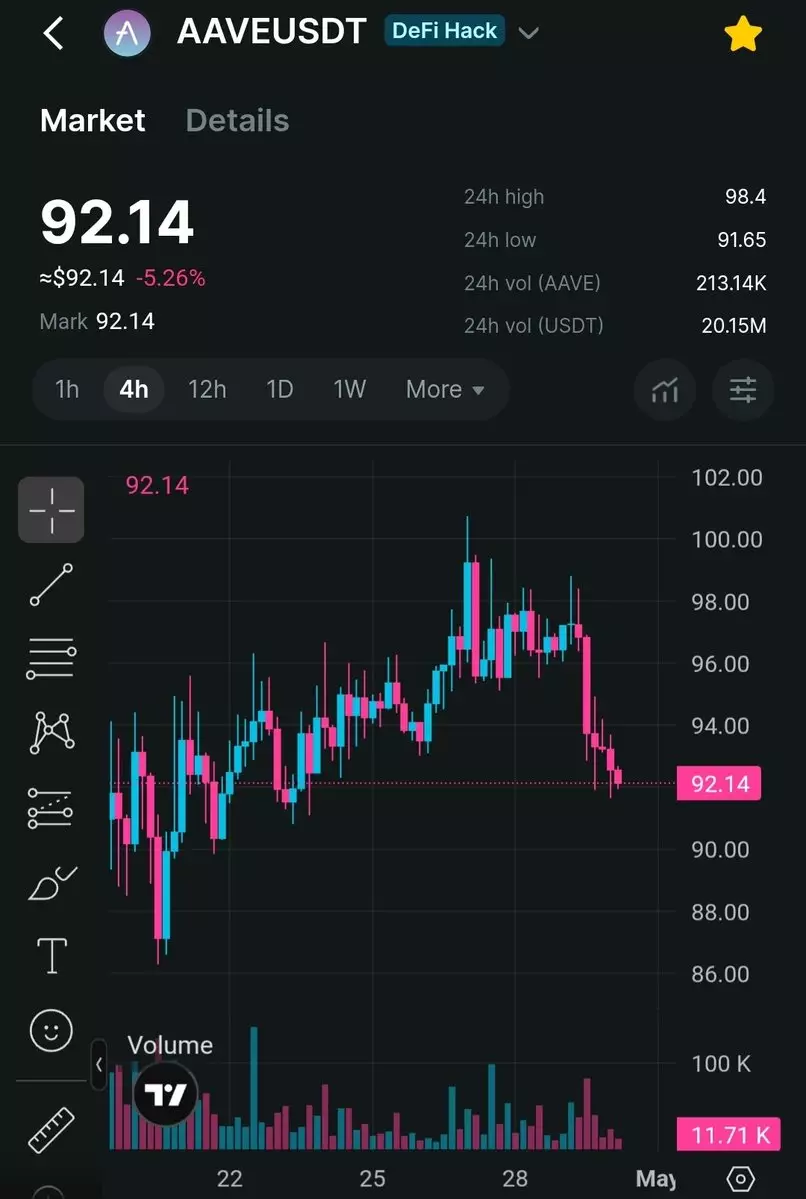Image resolution: width=806 pixels, height=1199 pixels.
Task: Click the date label 28
Action: tap(515, 1178)
